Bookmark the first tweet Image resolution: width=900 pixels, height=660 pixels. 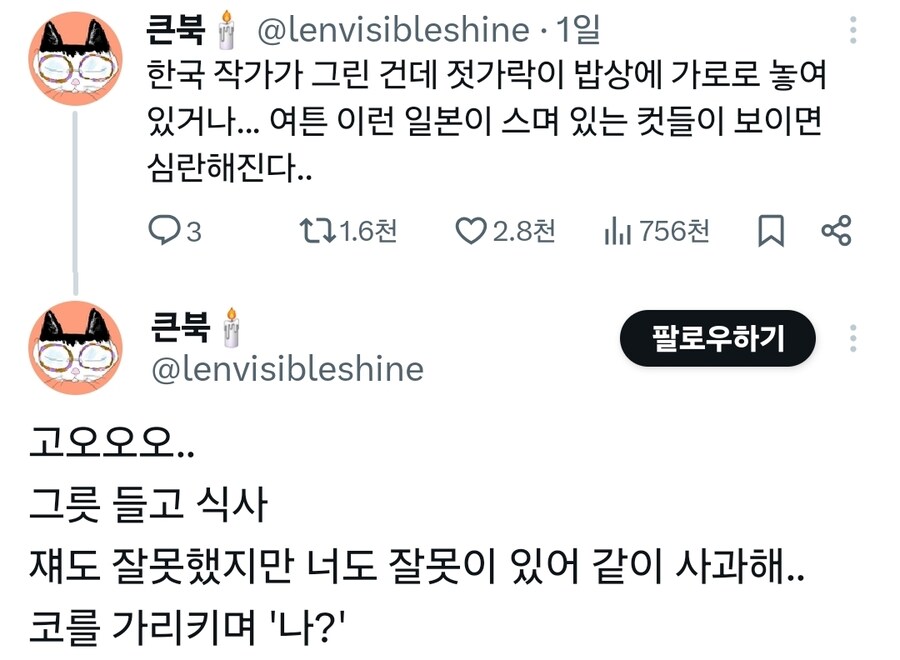[770, 231]
